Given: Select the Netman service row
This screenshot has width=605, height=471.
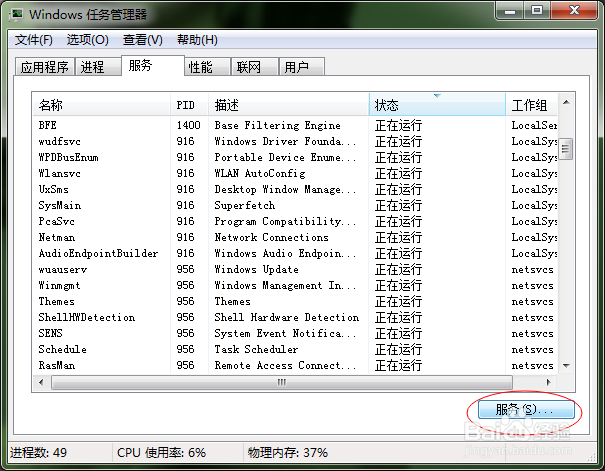Looking at the screenshot, I should coord(295,238).
